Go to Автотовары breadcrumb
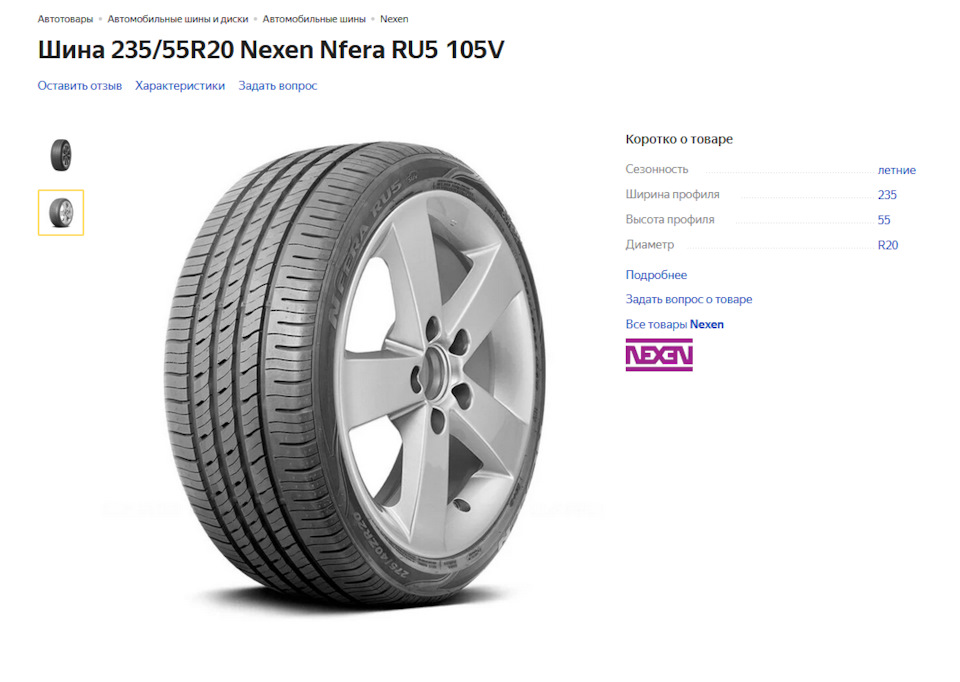 pos(66,19)
